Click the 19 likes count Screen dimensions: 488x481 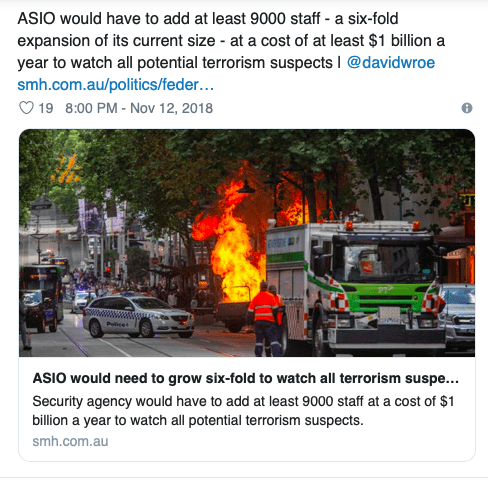tap(46, 108)
